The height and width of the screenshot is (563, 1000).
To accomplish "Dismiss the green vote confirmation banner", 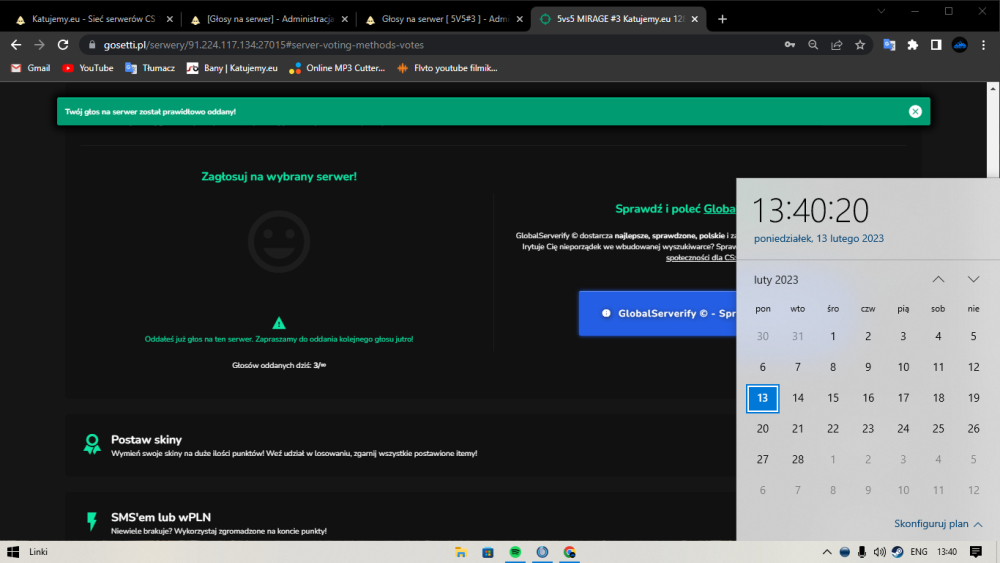I will point(915,112).
